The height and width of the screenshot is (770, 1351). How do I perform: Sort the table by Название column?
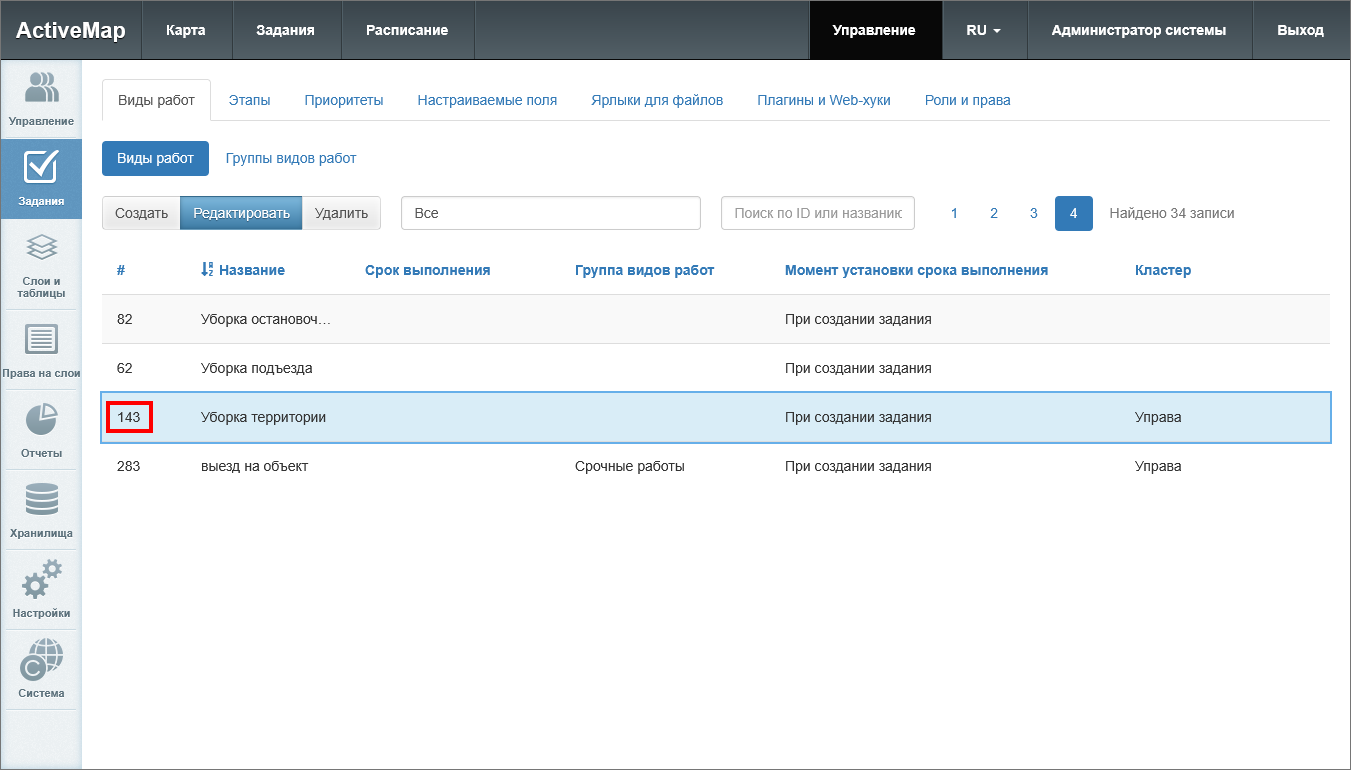(x=251, y=270)
